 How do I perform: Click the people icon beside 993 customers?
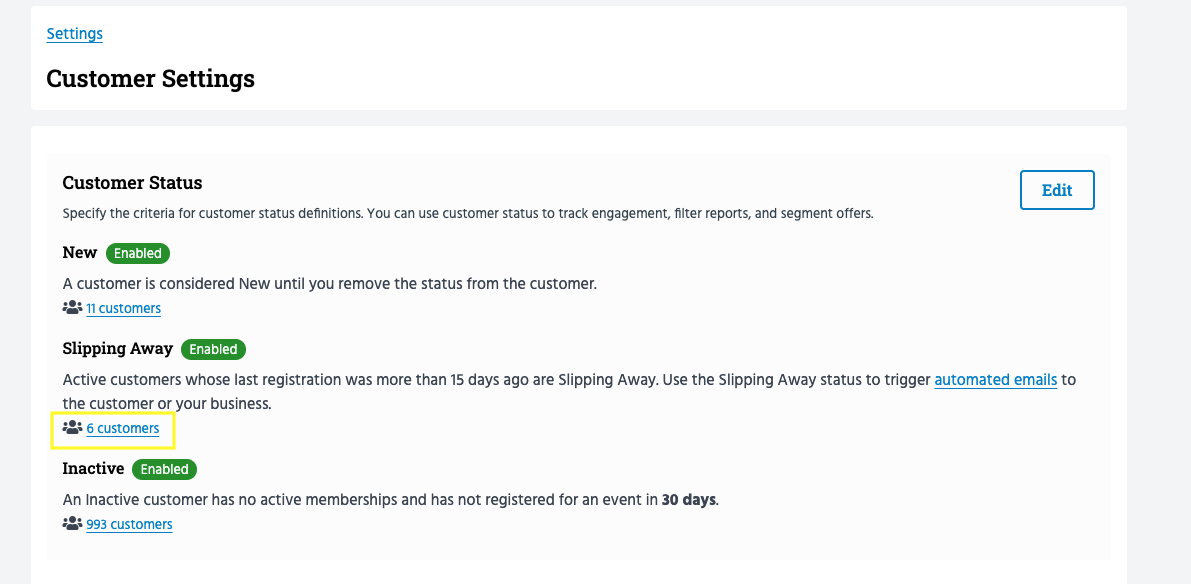[72, 524]
